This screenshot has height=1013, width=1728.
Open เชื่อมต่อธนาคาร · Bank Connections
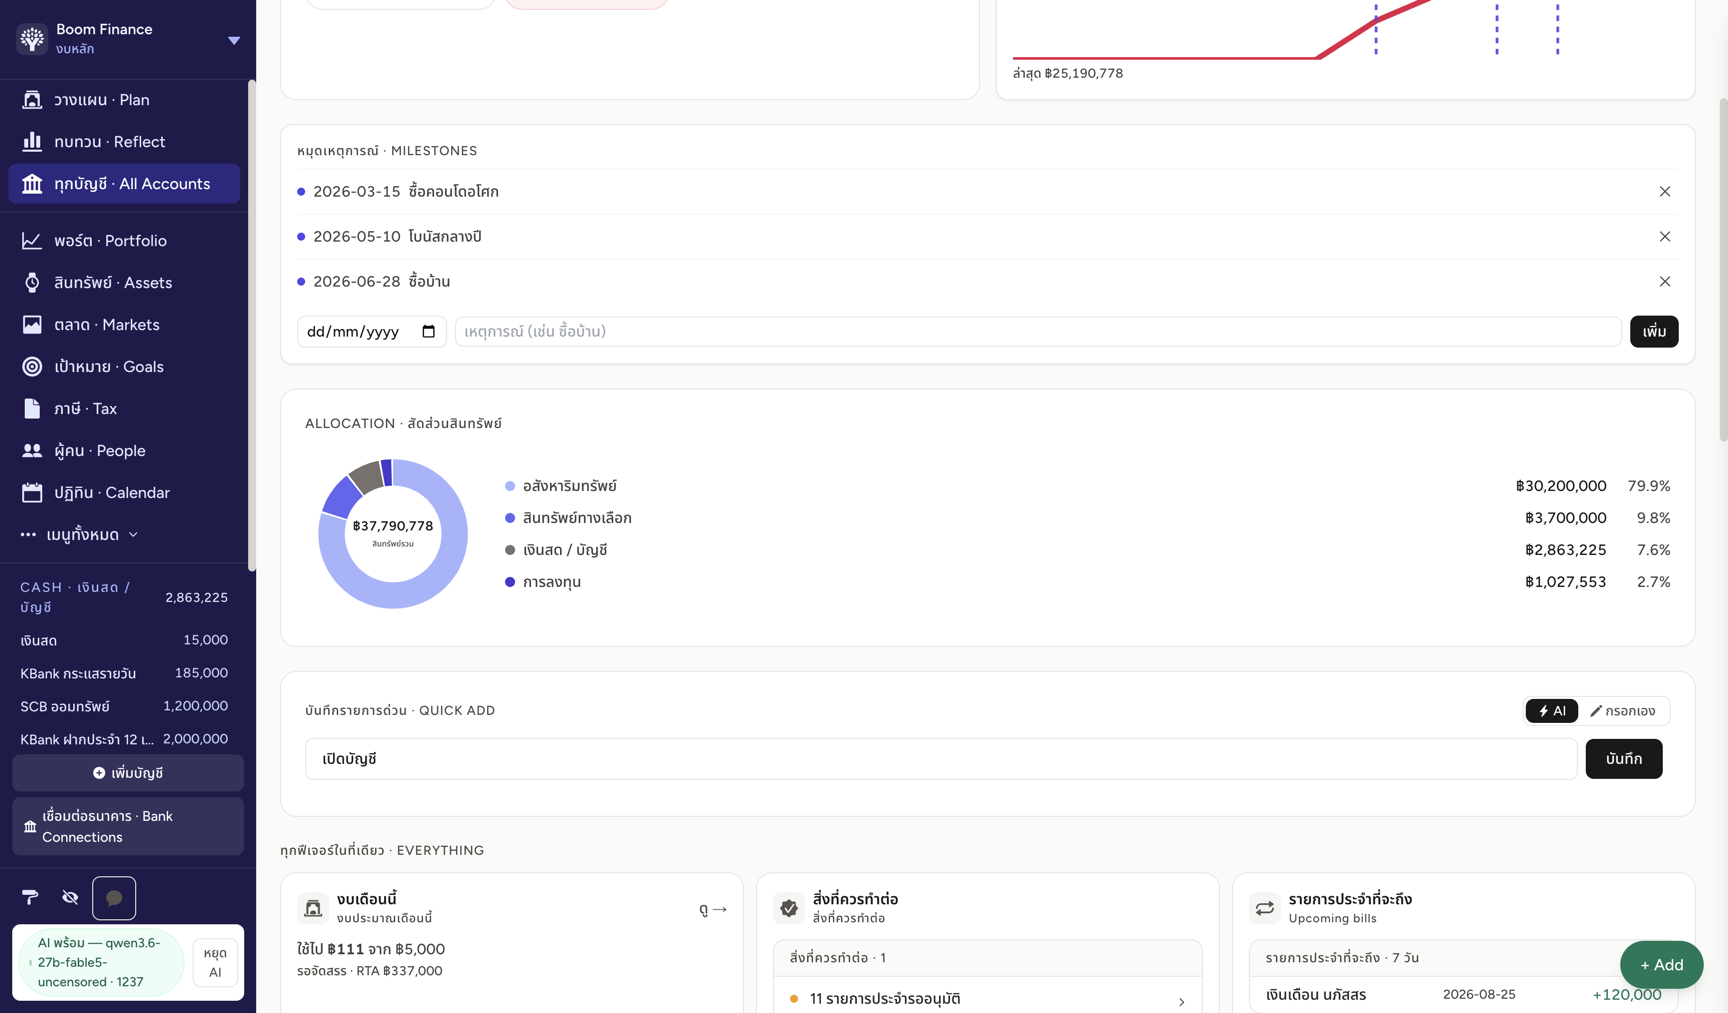(128, 826)
